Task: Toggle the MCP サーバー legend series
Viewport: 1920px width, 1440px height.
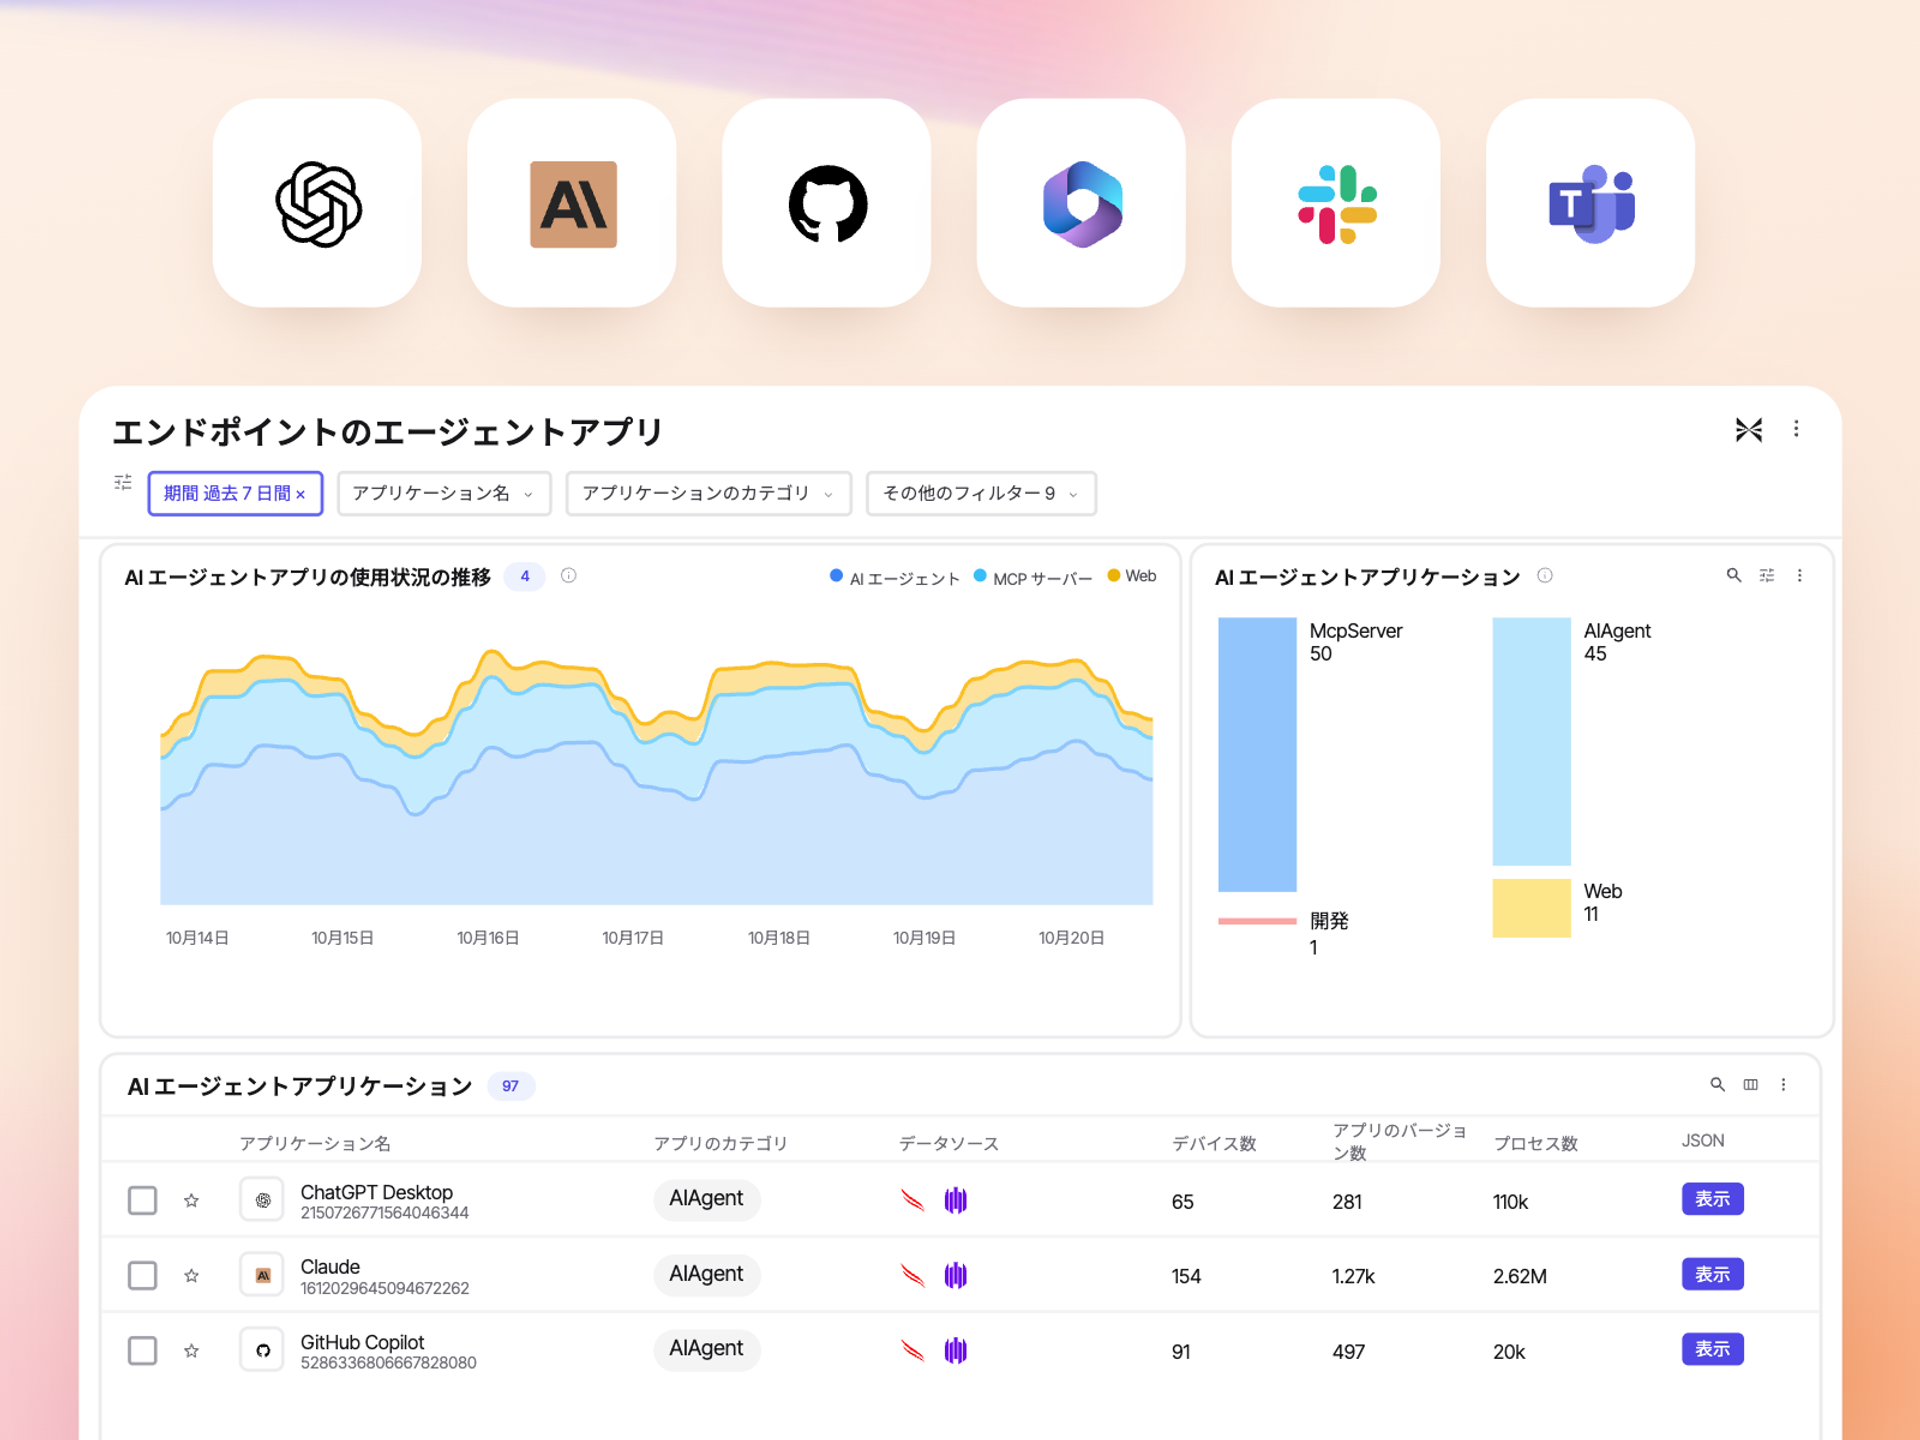Action: click(1033, 577)
